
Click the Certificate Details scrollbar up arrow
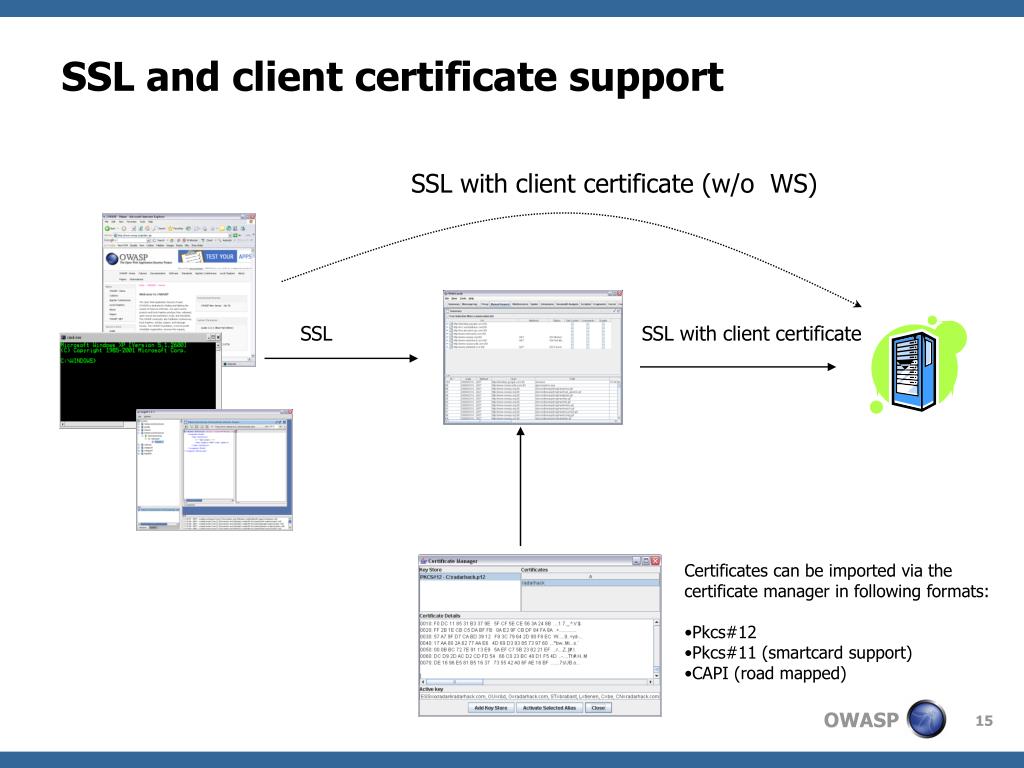(x=656, y=622)
